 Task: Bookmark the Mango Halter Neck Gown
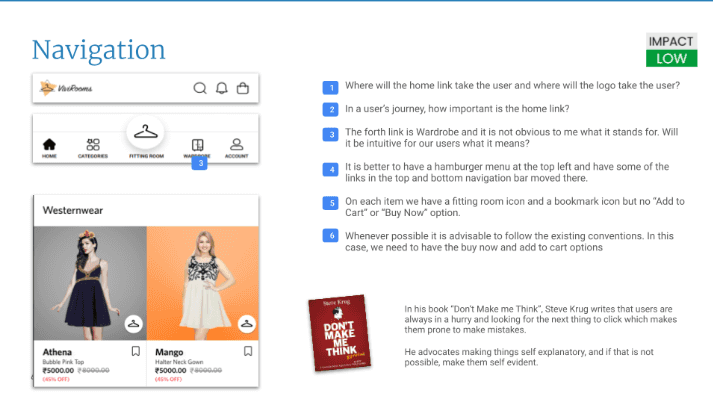pos(248,351)
